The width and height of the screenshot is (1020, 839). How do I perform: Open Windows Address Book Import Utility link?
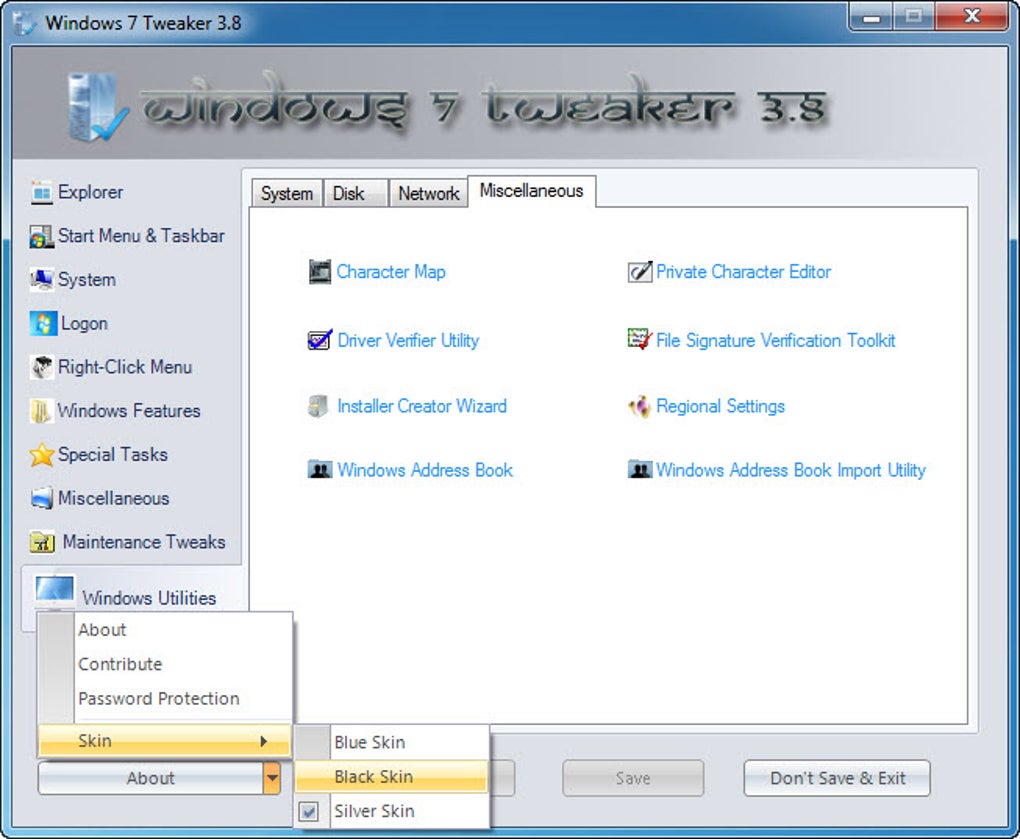(791, 470)
